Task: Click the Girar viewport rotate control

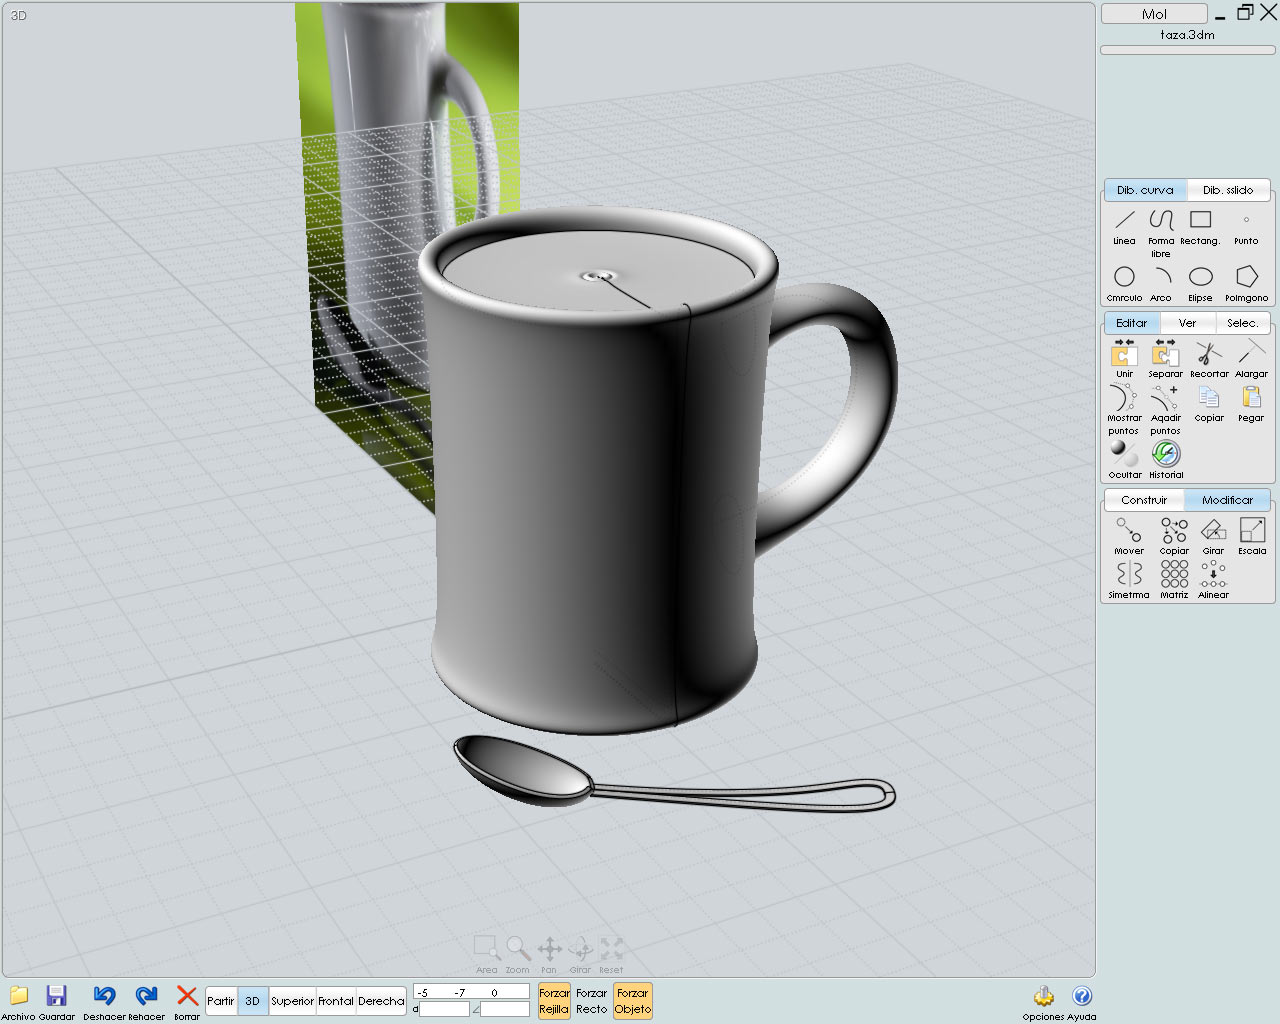Action: pos(581,955)
